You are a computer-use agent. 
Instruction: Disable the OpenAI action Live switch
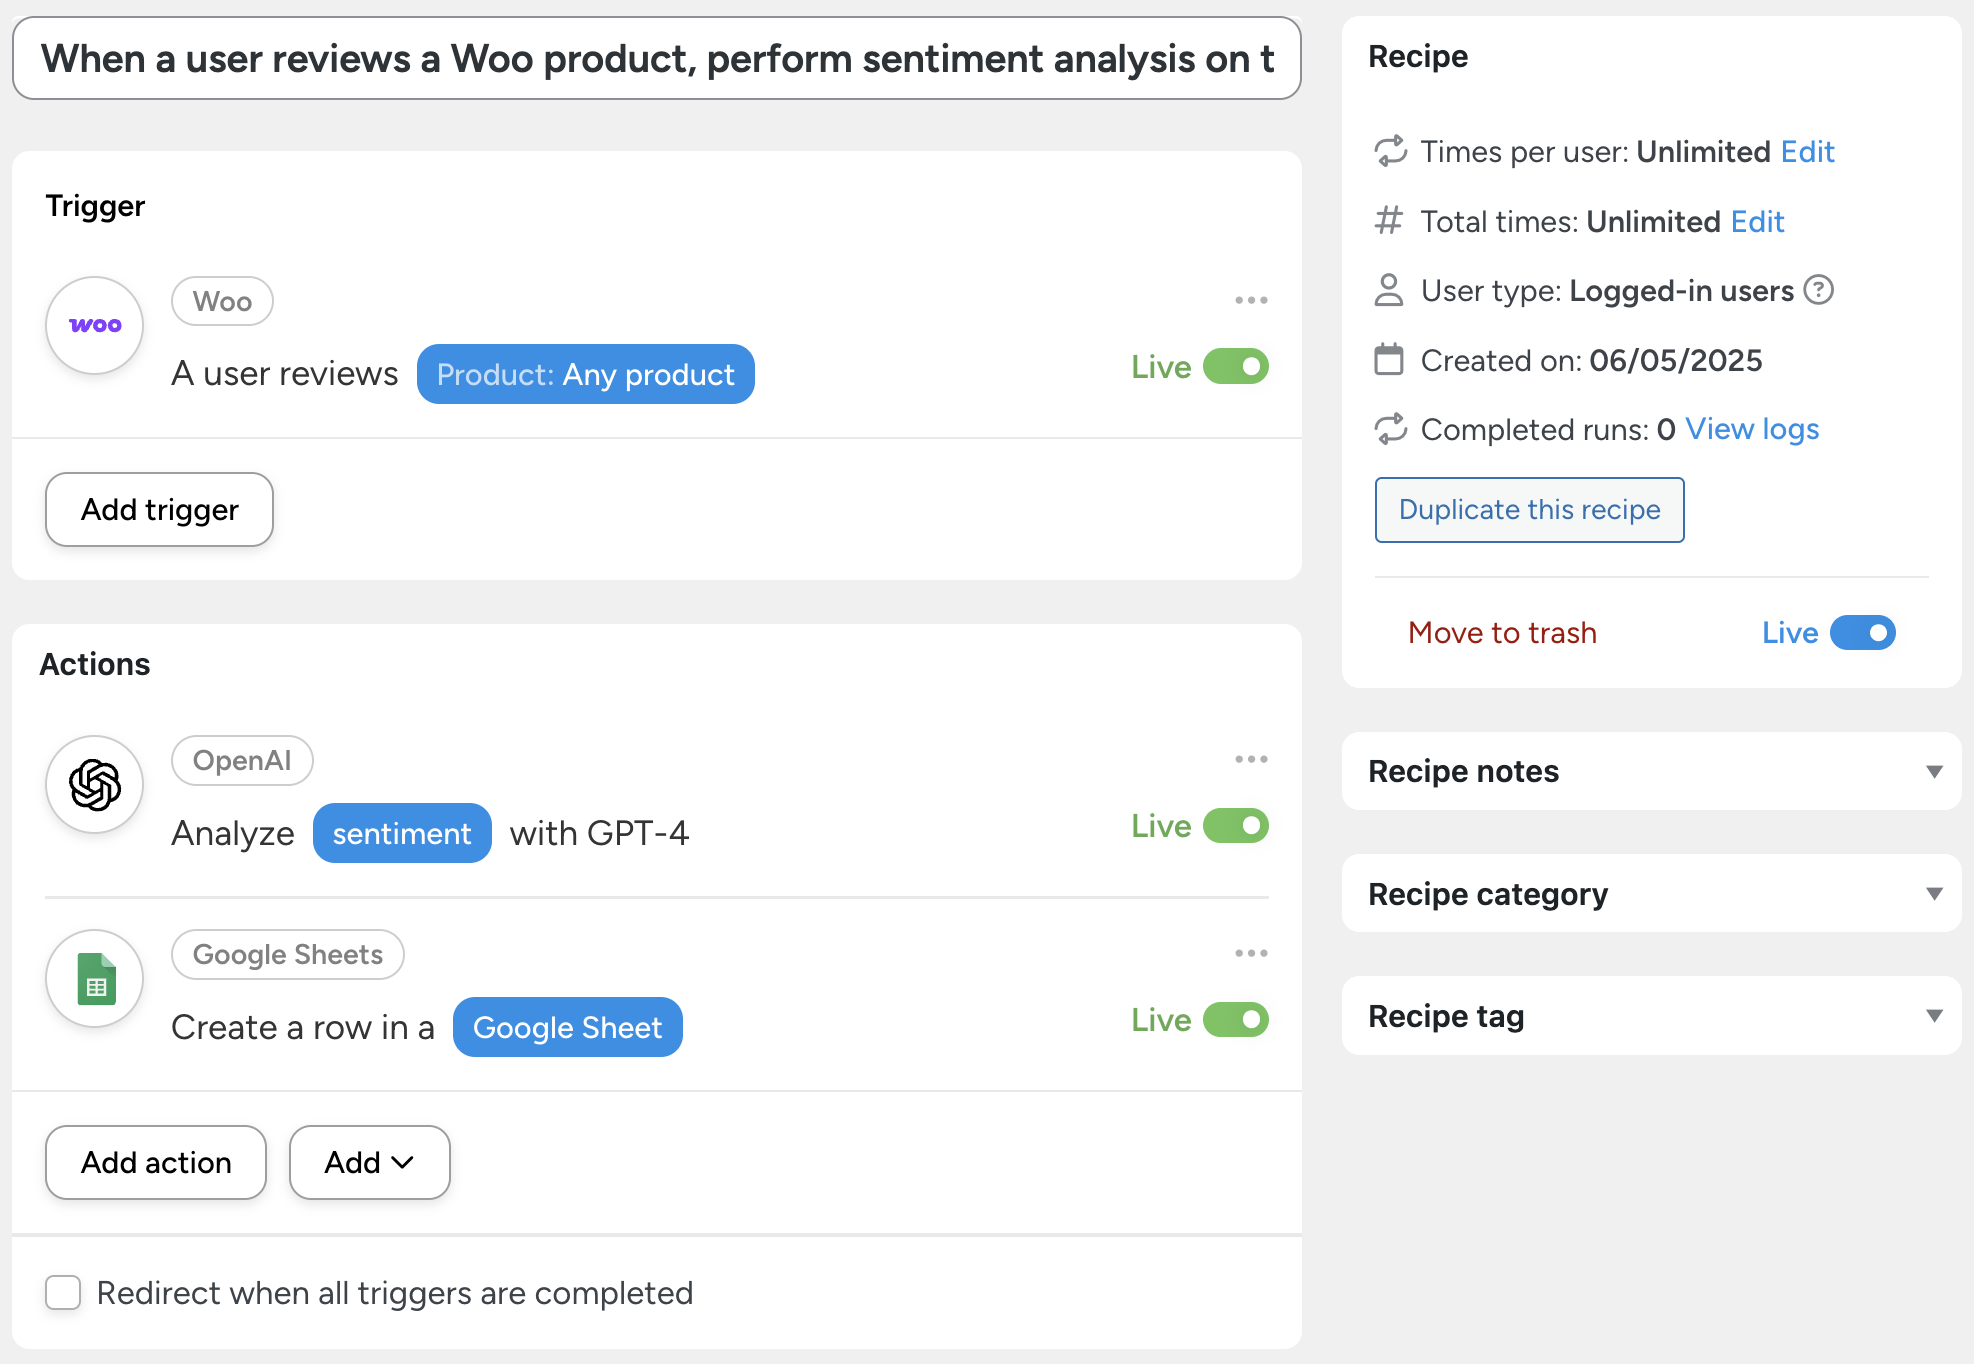pyautogui.click(x=1235, y=826)
